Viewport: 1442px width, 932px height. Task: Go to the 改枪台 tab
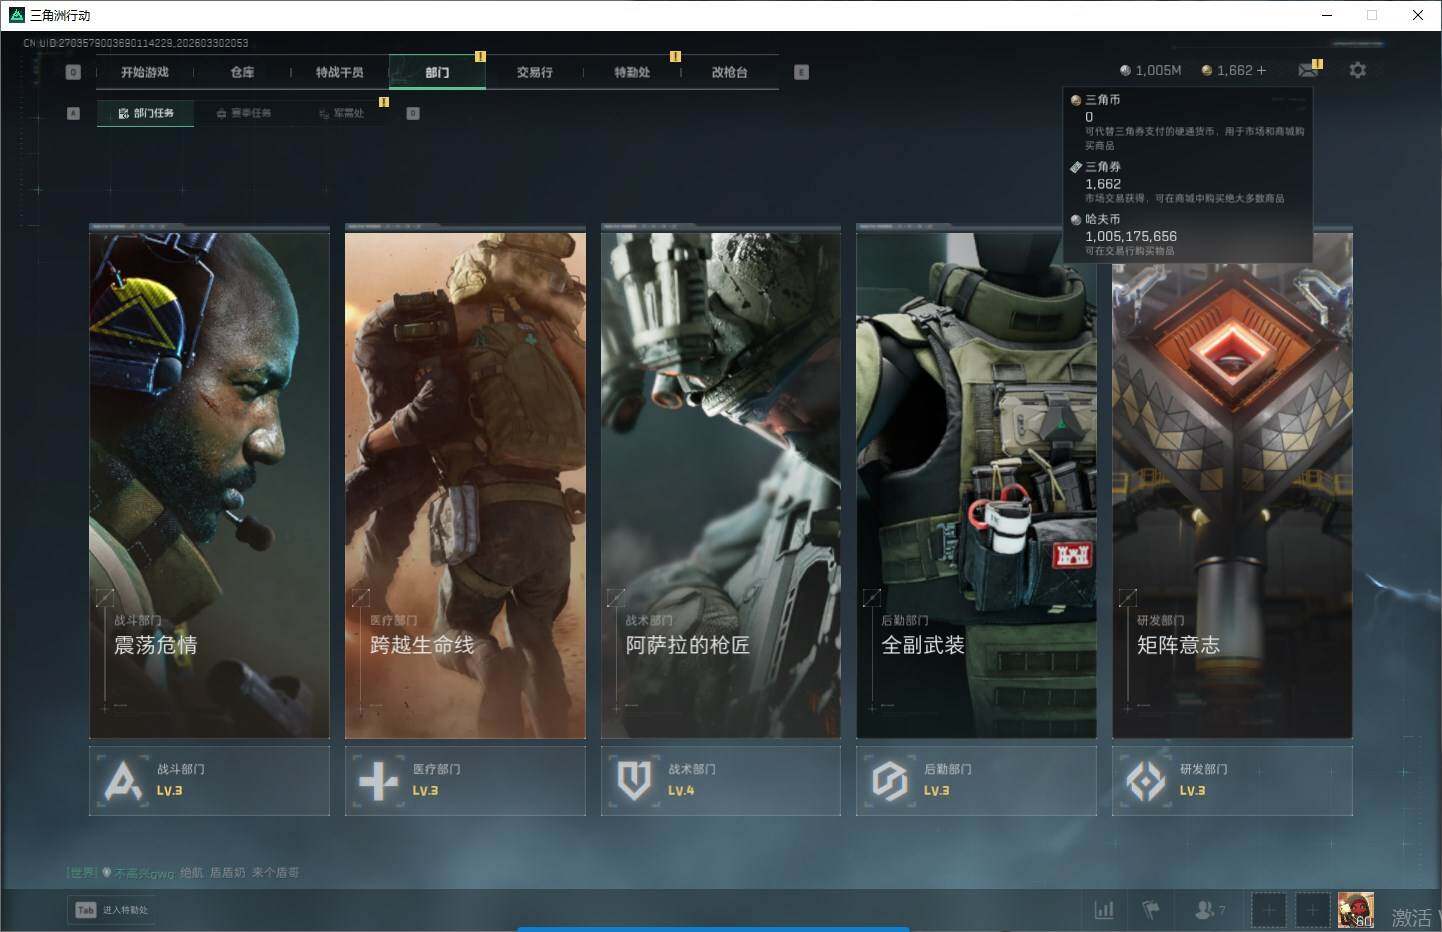pyautogui.click(x=729, y=72)
